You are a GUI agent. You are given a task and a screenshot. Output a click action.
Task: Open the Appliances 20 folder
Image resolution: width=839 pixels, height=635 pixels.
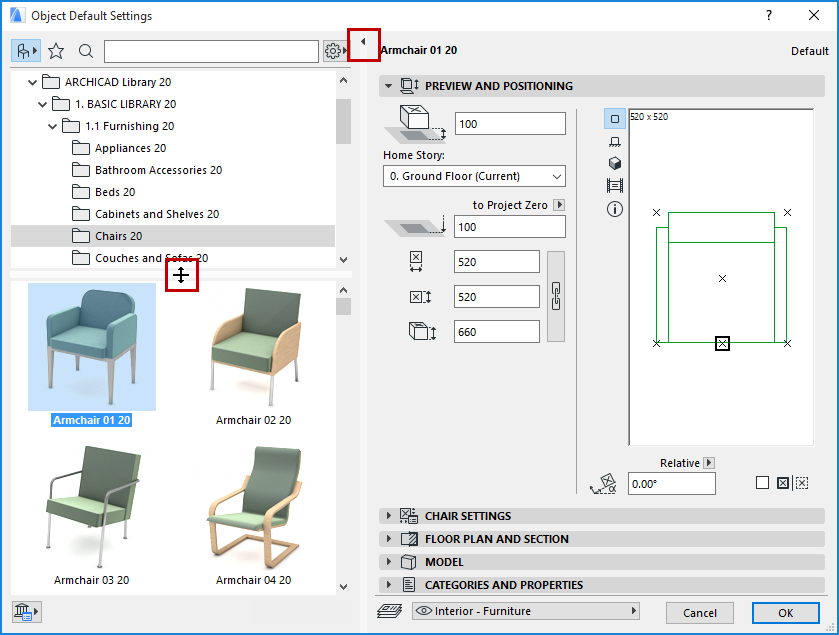click(x=119, y=148)
